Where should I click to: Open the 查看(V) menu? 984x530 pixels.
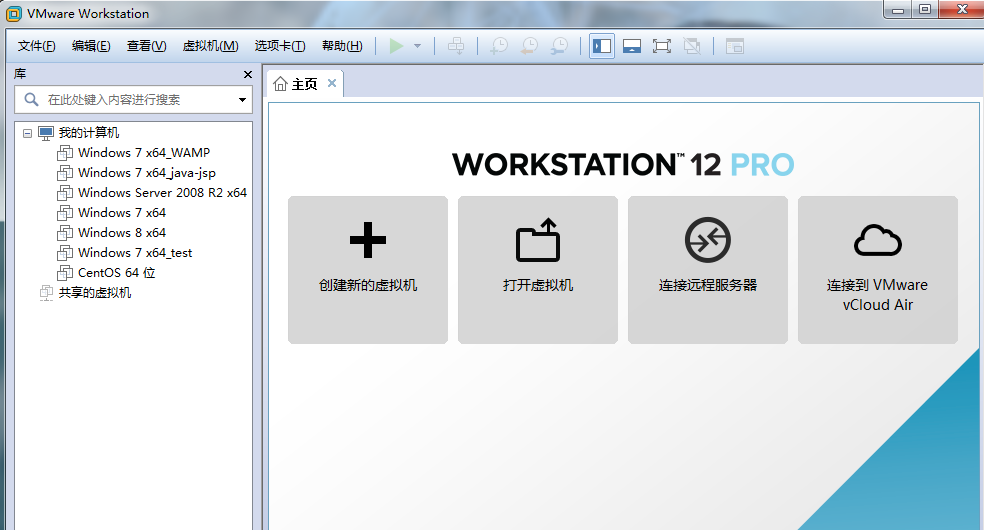[146, 46]
